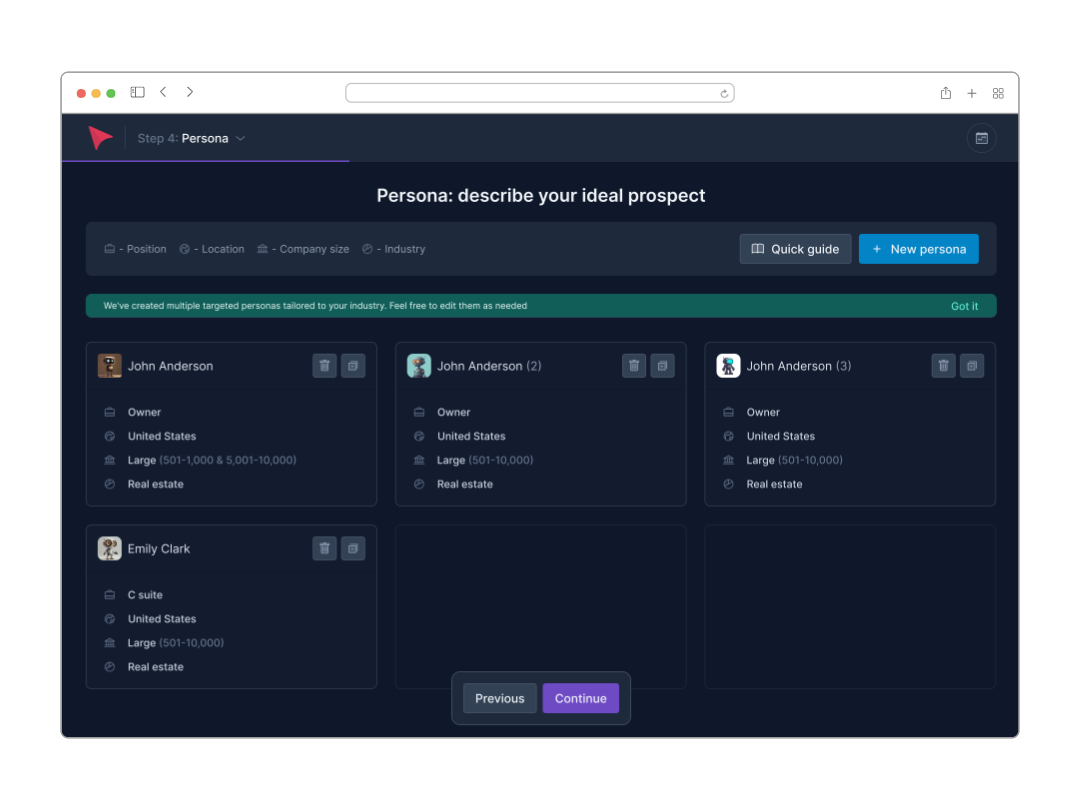Click the Continue button

tap(580, 698)
